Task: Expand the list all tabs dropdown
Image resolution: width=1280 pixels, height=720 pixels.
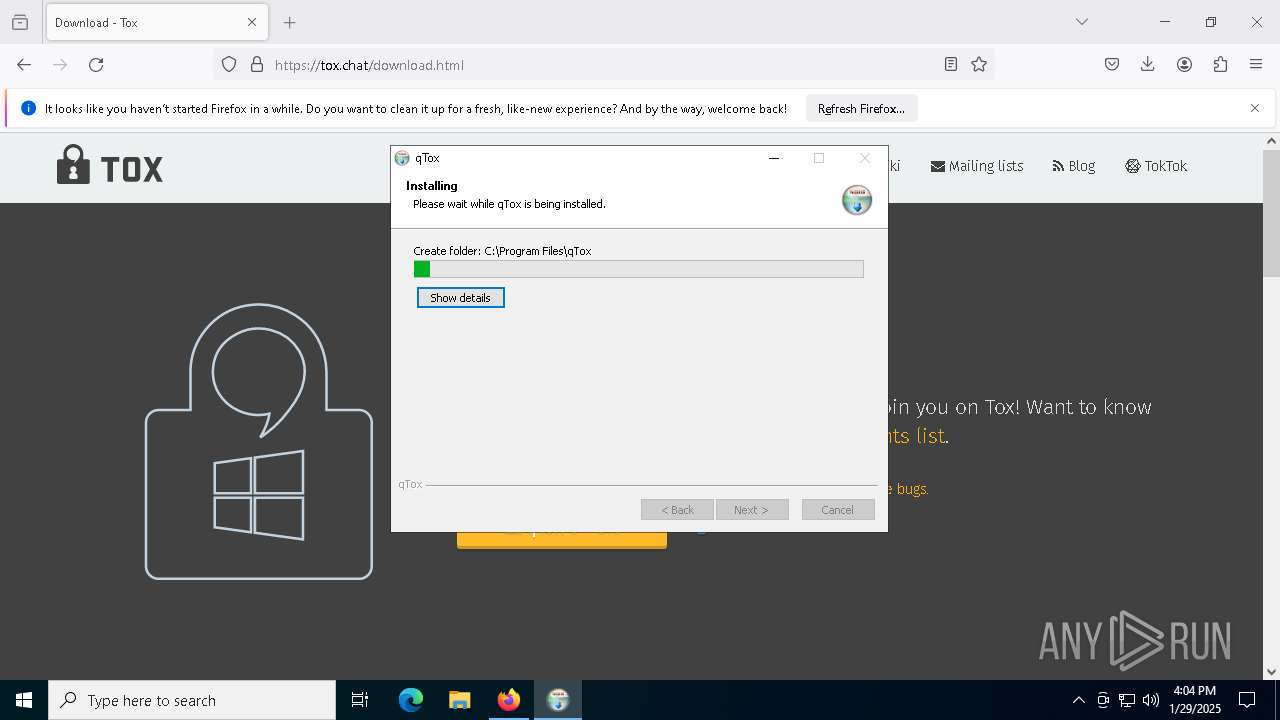Action: pos(1082,22)
